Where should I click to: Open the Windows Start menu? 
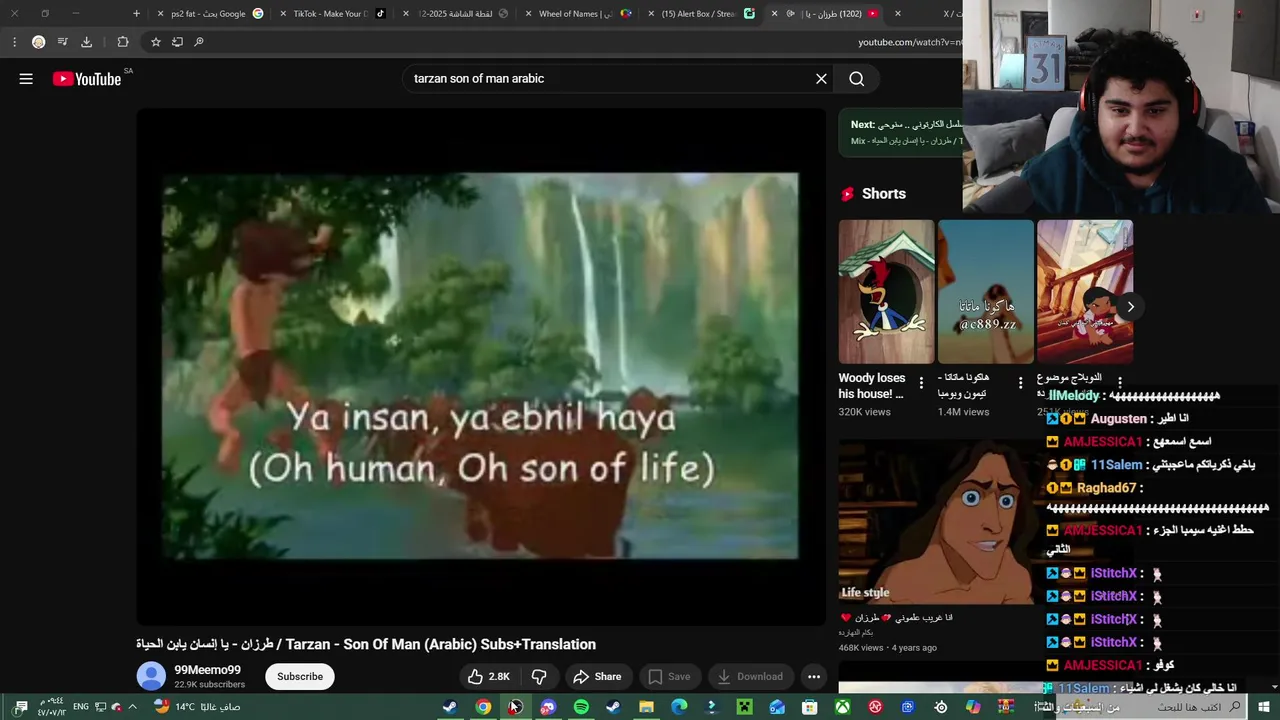click(1264, 707)
